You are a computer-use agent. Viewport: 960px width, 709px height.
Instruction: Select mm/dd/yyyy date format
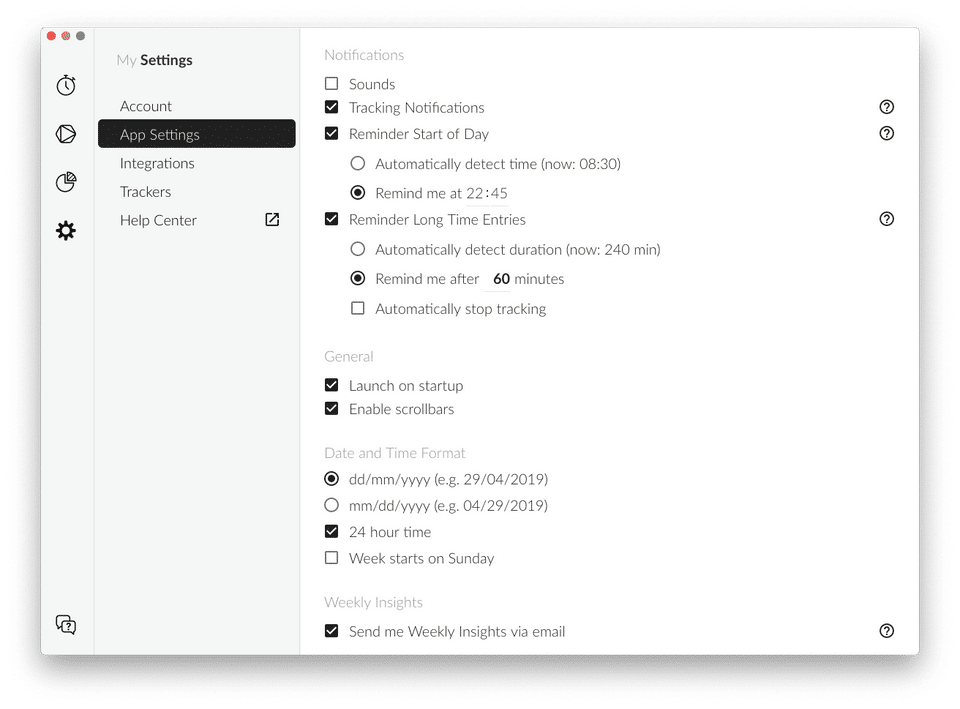click(332, 505)
